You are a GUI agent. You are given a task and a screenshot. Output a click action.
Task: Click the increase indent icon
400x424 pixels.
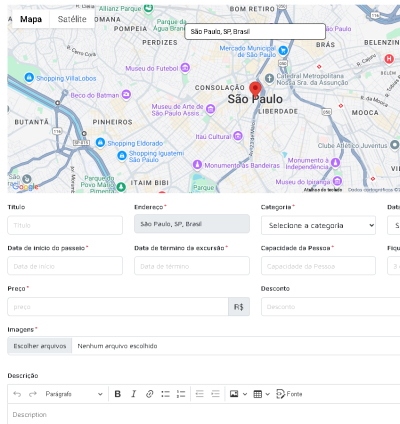point(216,394)
